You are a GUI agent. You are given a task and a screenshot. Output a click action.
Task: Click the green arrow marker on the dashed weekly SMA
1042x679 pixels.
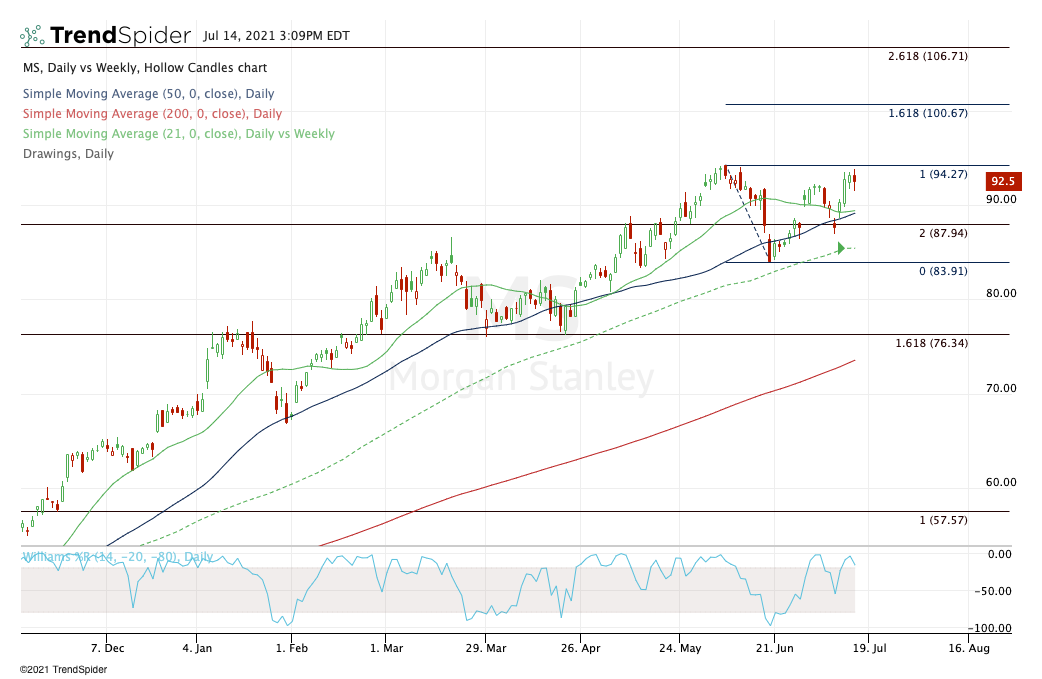pos(841,248)
